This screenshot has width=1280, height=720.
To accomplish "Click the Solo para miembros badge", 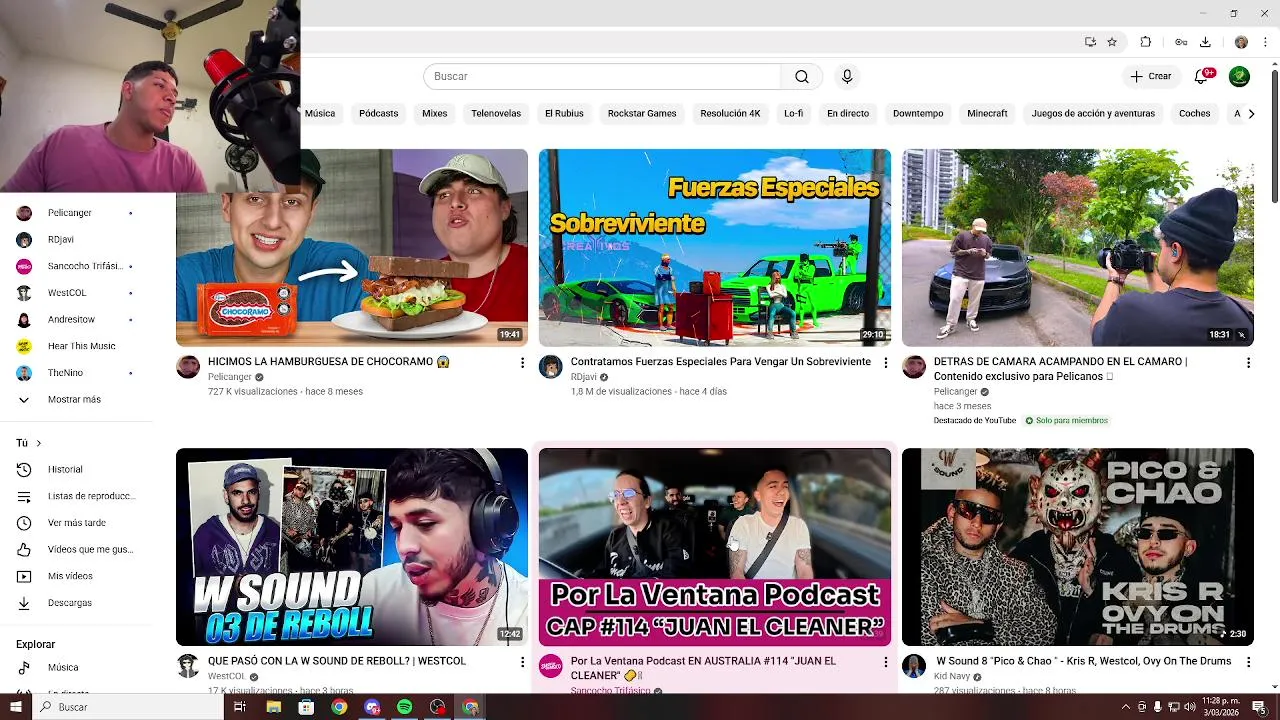I will tap(1067, 421).
